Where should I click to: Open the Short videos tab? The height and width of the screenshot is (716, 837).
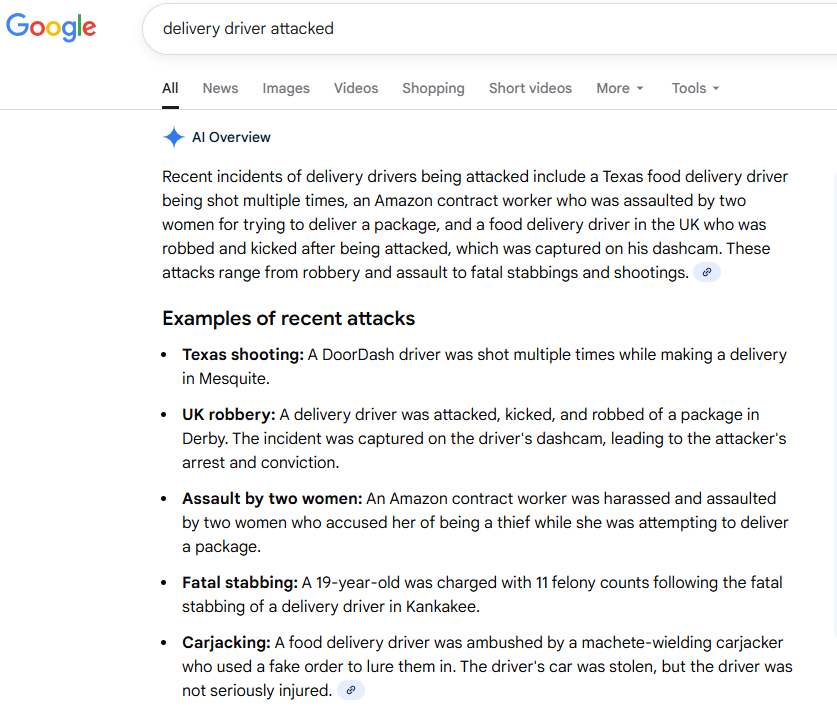pyautogui.click(x=530, y=88)
